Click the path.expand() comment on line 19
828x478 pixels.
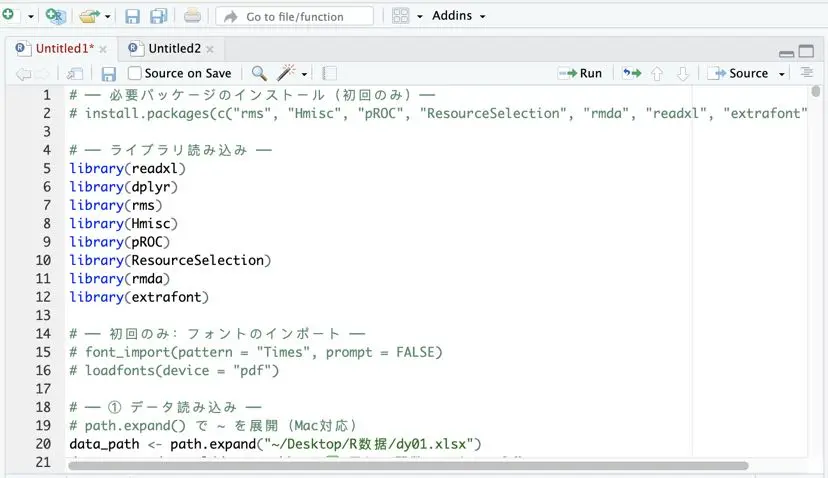click(x=213, y=426)
